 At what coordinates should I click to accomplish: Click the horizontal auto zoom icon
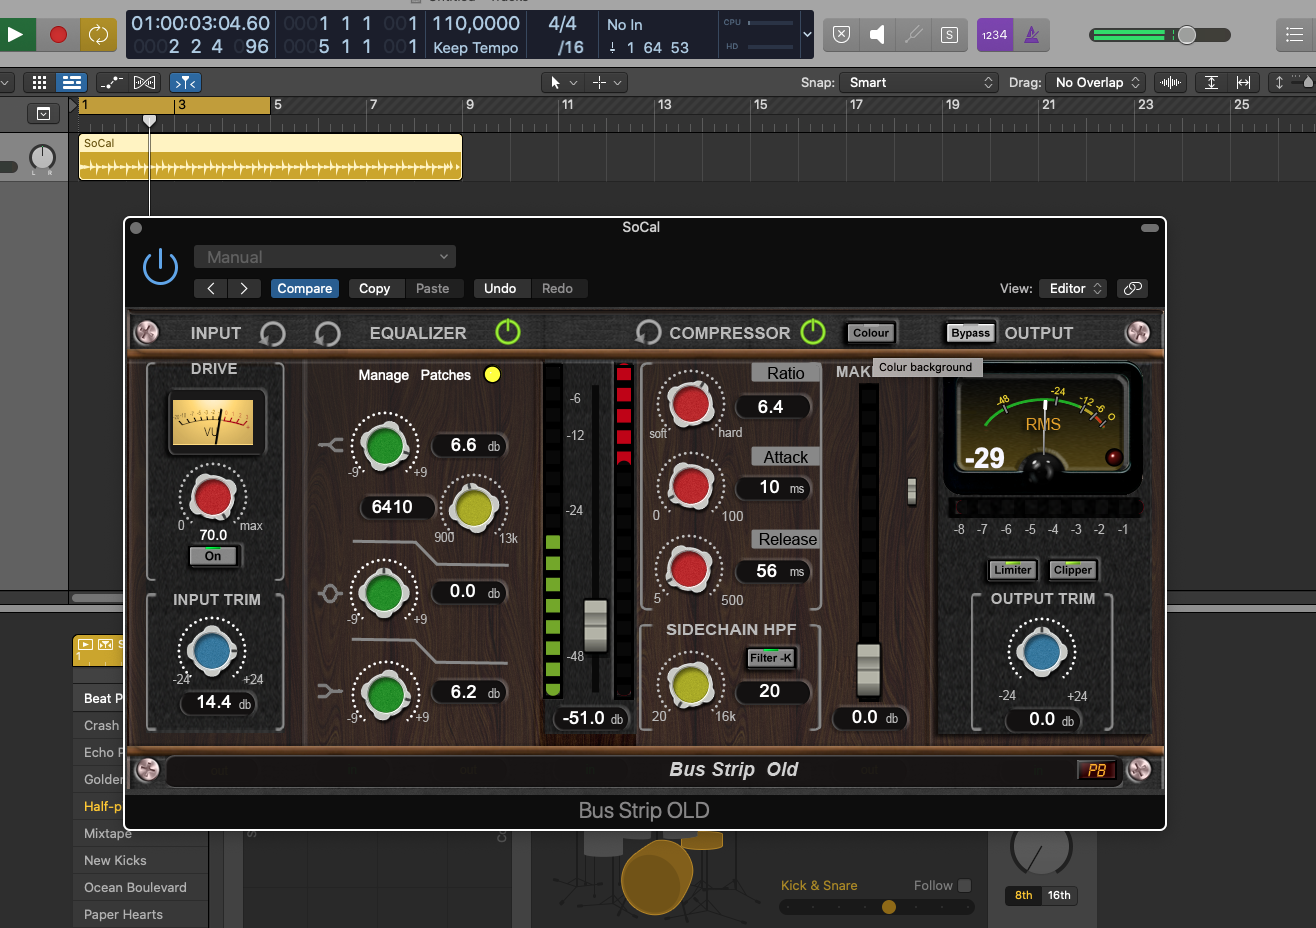(x=1243, y=83)
